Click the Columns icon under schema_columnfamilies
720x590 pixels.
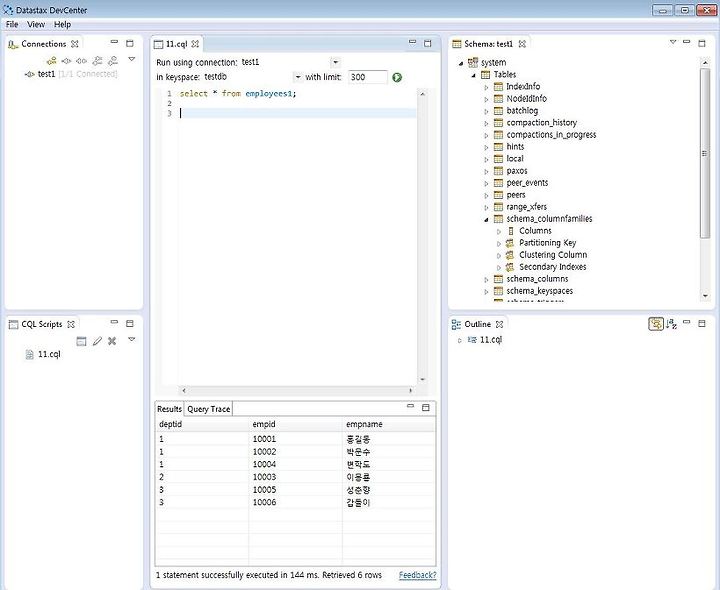click(511, 231)
